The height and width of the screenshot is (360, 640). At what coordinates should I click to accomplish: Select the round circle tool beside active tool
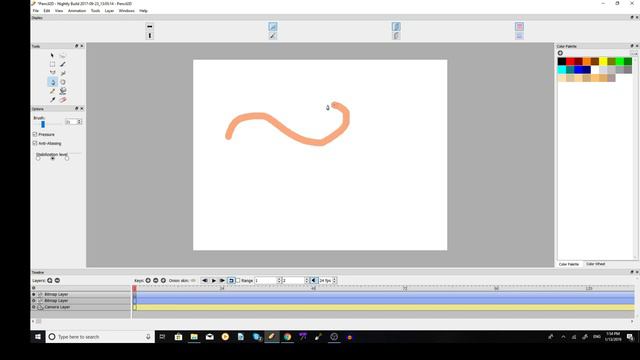pyautogui.click(x=63, y=82)
